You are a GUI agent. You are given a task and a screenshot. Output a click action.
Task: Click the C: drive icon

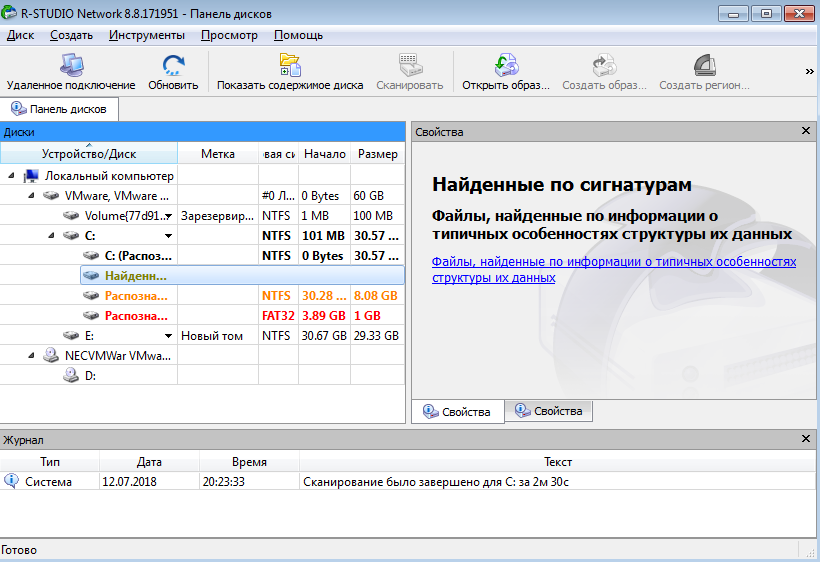(x=71, y=235)
